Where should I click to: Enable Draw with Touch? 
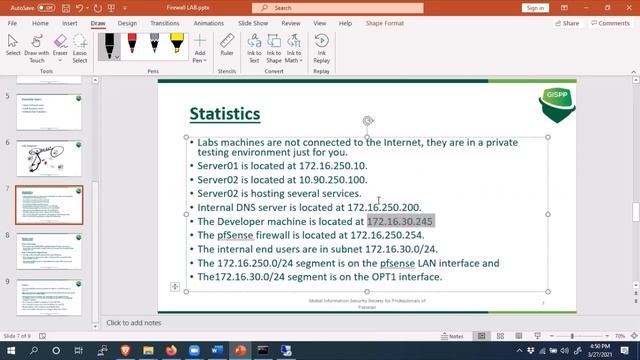37,49
